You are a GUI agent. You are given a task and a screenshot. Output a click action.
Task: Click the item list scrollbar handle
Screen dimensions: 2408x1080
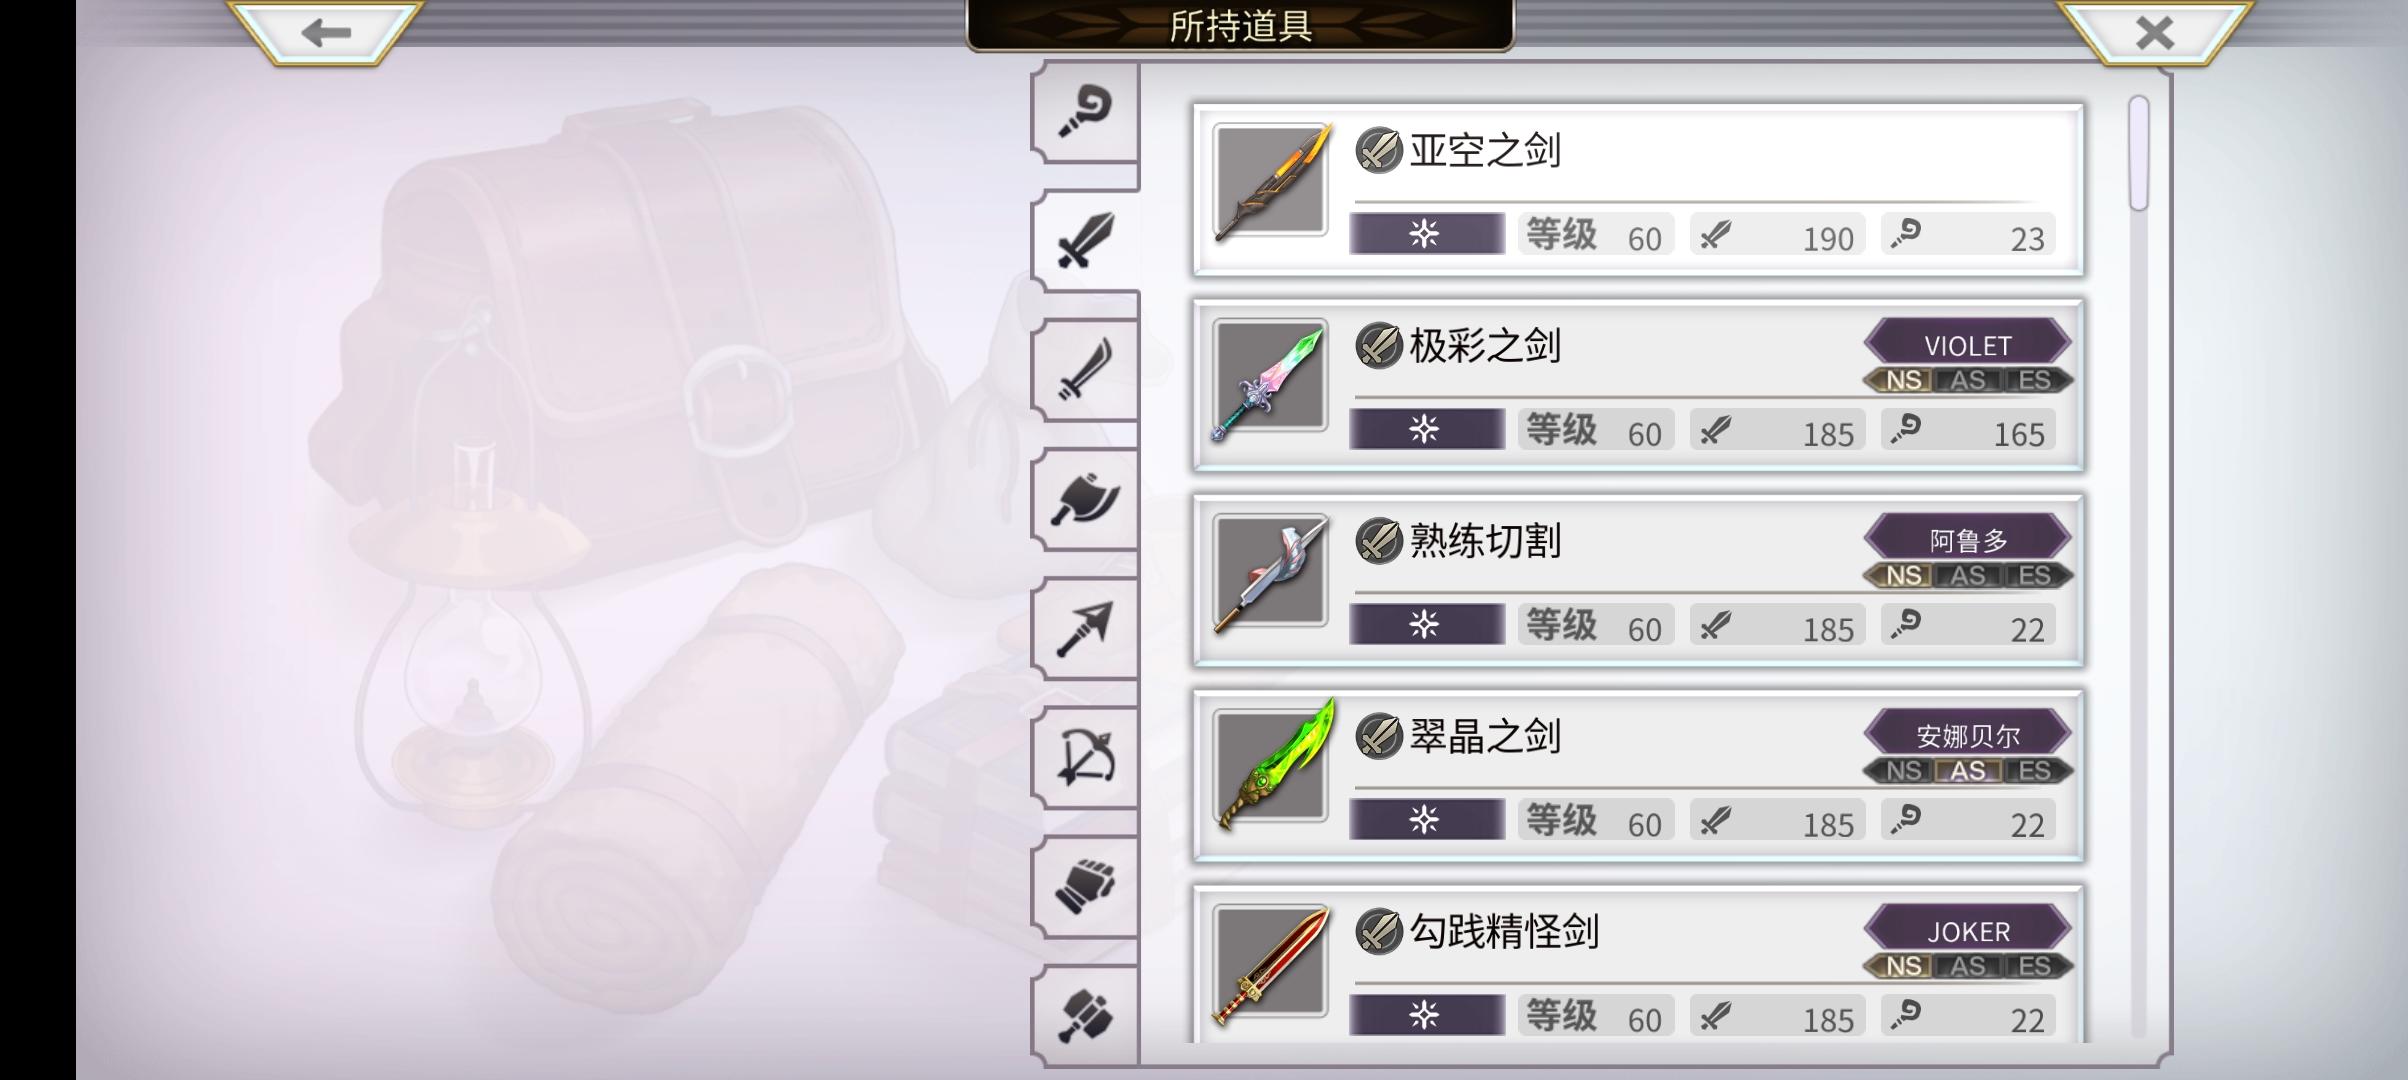2139,153
